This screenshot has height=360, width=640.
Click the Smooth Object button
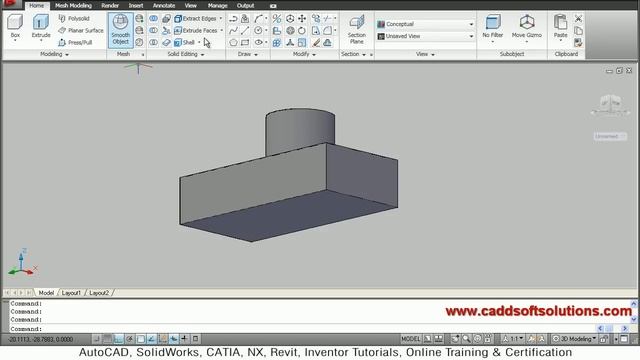pyautogui.click(x=120, y=29)
